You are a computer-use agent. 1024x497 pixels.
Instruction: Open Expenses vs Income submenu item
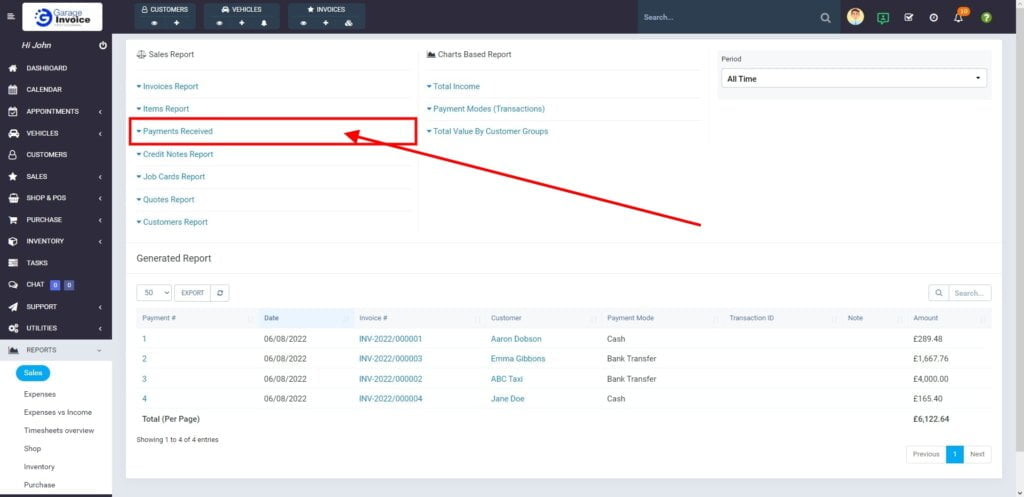coord(57,413)
